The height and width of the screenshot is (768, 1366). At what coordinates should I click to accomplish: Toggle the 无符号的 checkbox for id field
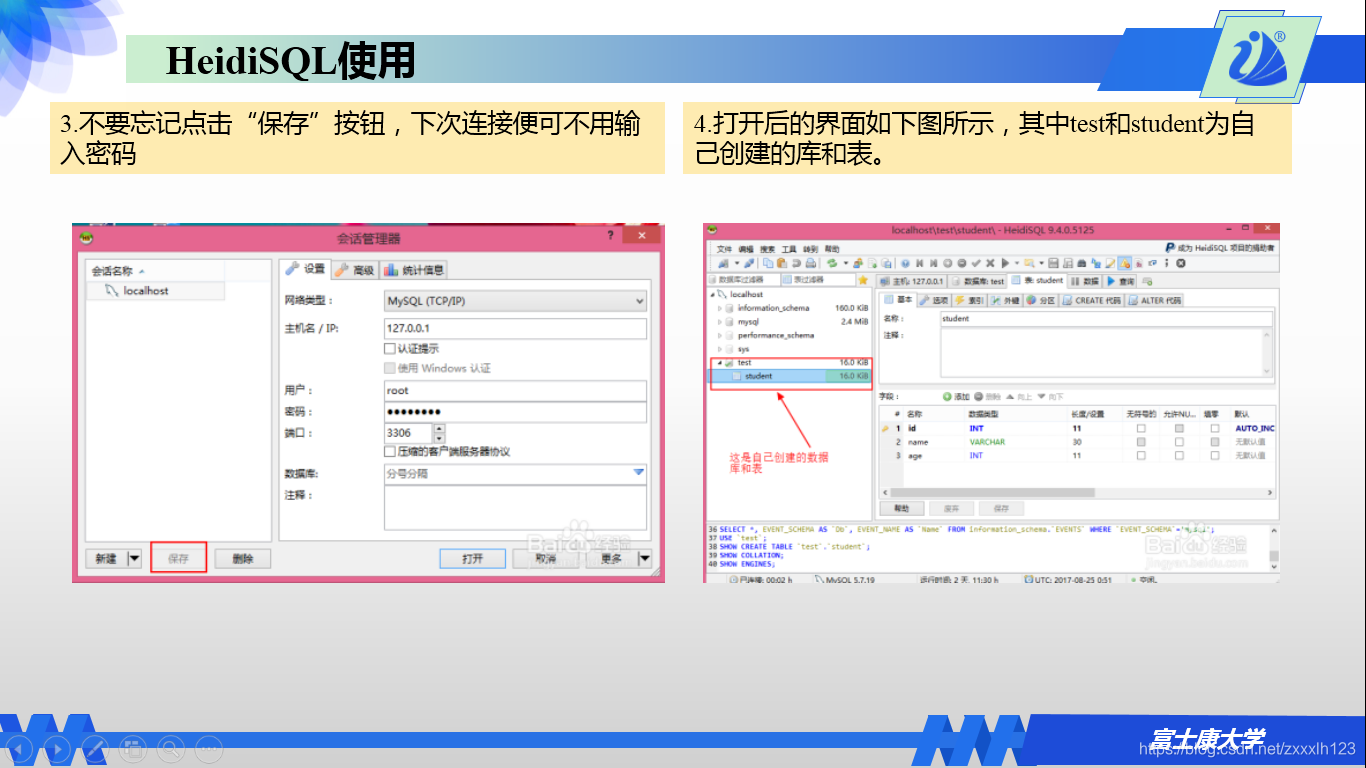[x=1139, y=426]
